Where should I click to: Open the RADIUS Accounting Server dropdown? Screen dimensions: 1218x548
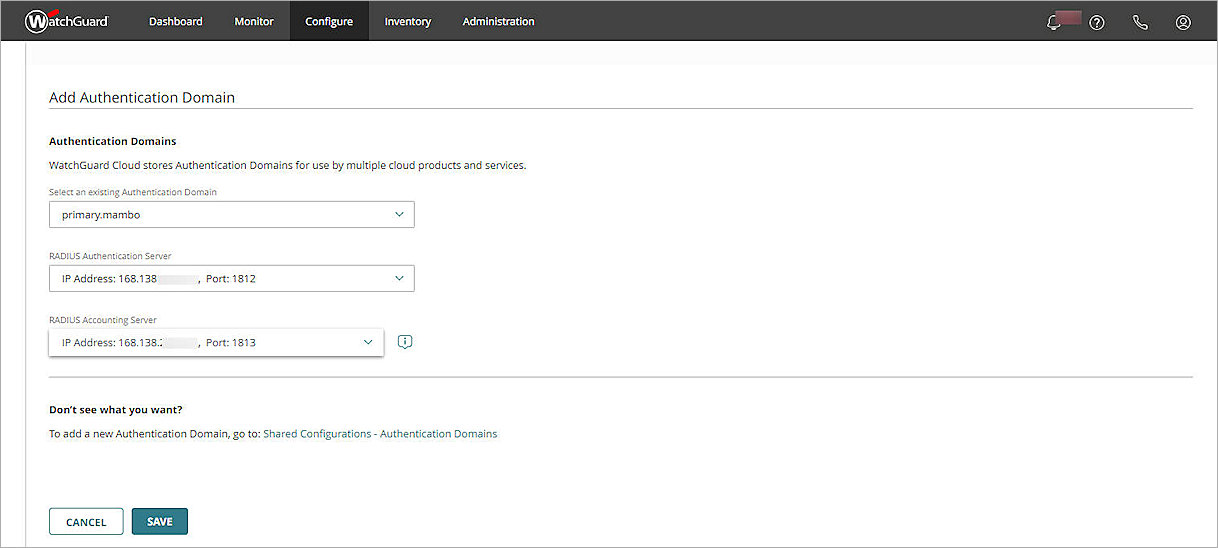[215, 343]
